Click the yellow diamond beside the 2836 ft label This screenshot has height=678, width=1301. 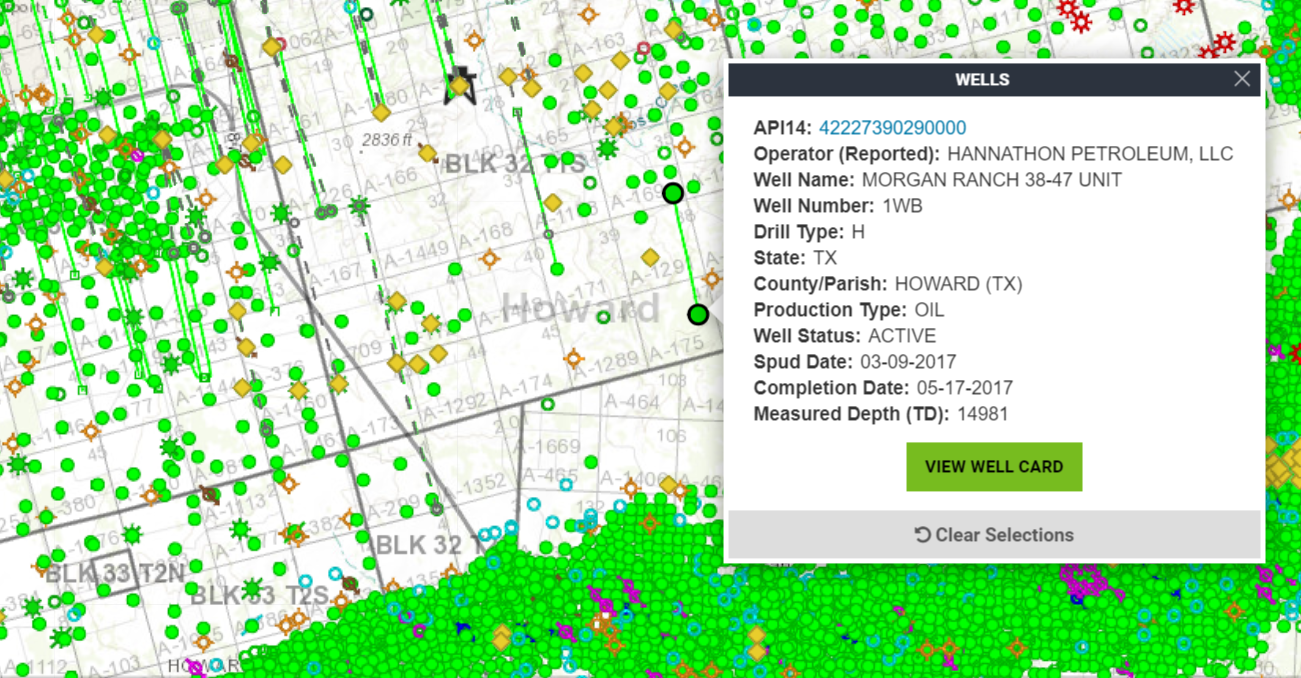click(427, 154)
